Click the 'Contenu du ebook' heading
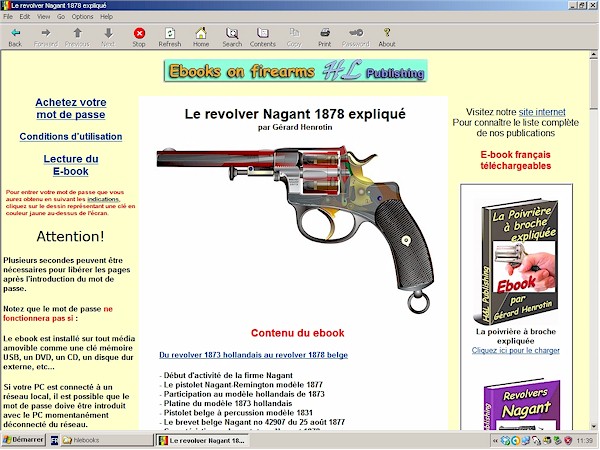 click(297, 333)
